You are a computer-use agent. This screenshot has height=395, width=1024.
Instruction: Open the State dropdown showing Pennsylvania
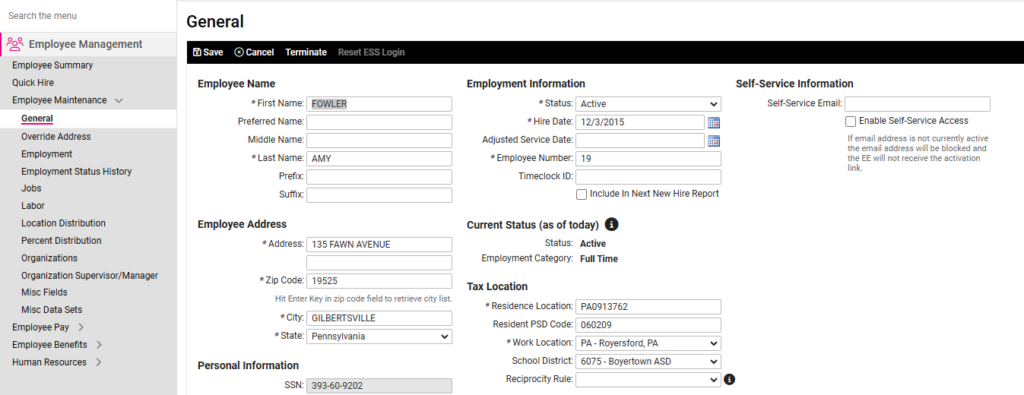379,337
